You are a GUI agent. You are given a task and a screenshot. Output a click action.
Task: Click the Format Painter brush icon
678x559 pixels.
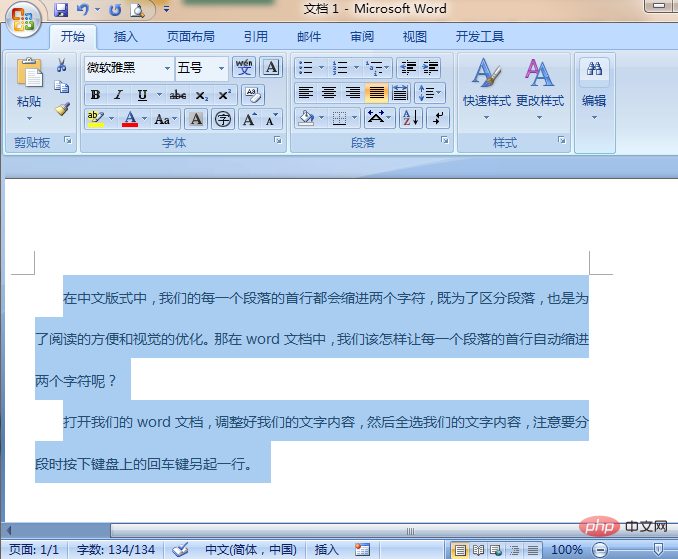62,109
